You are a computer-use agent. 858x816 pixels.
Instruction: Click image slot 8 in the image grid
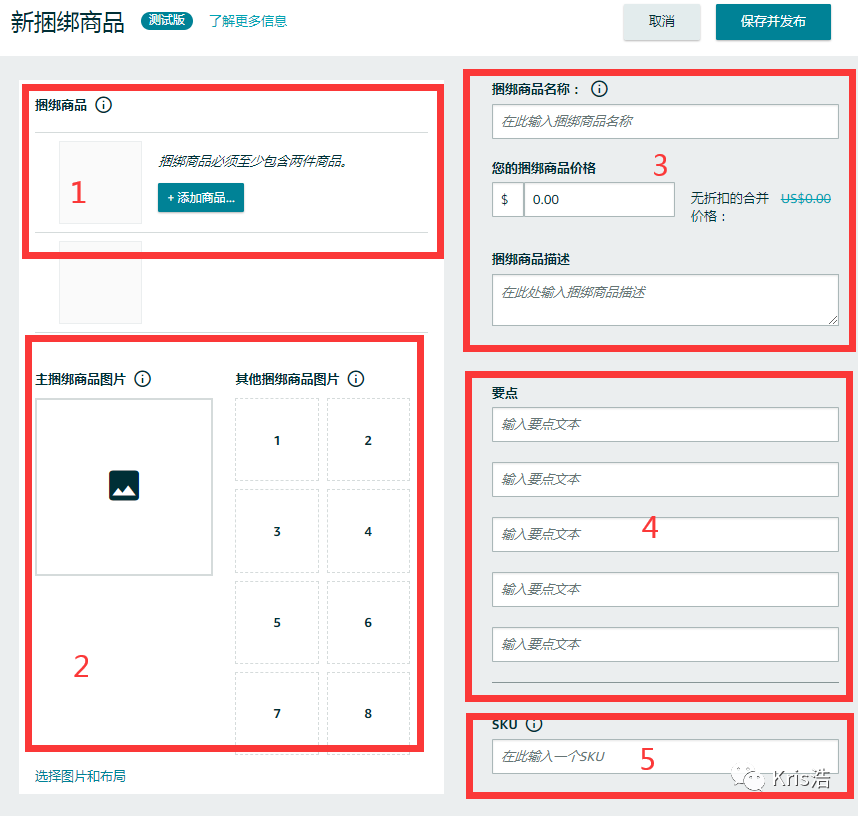coord(368,713)
